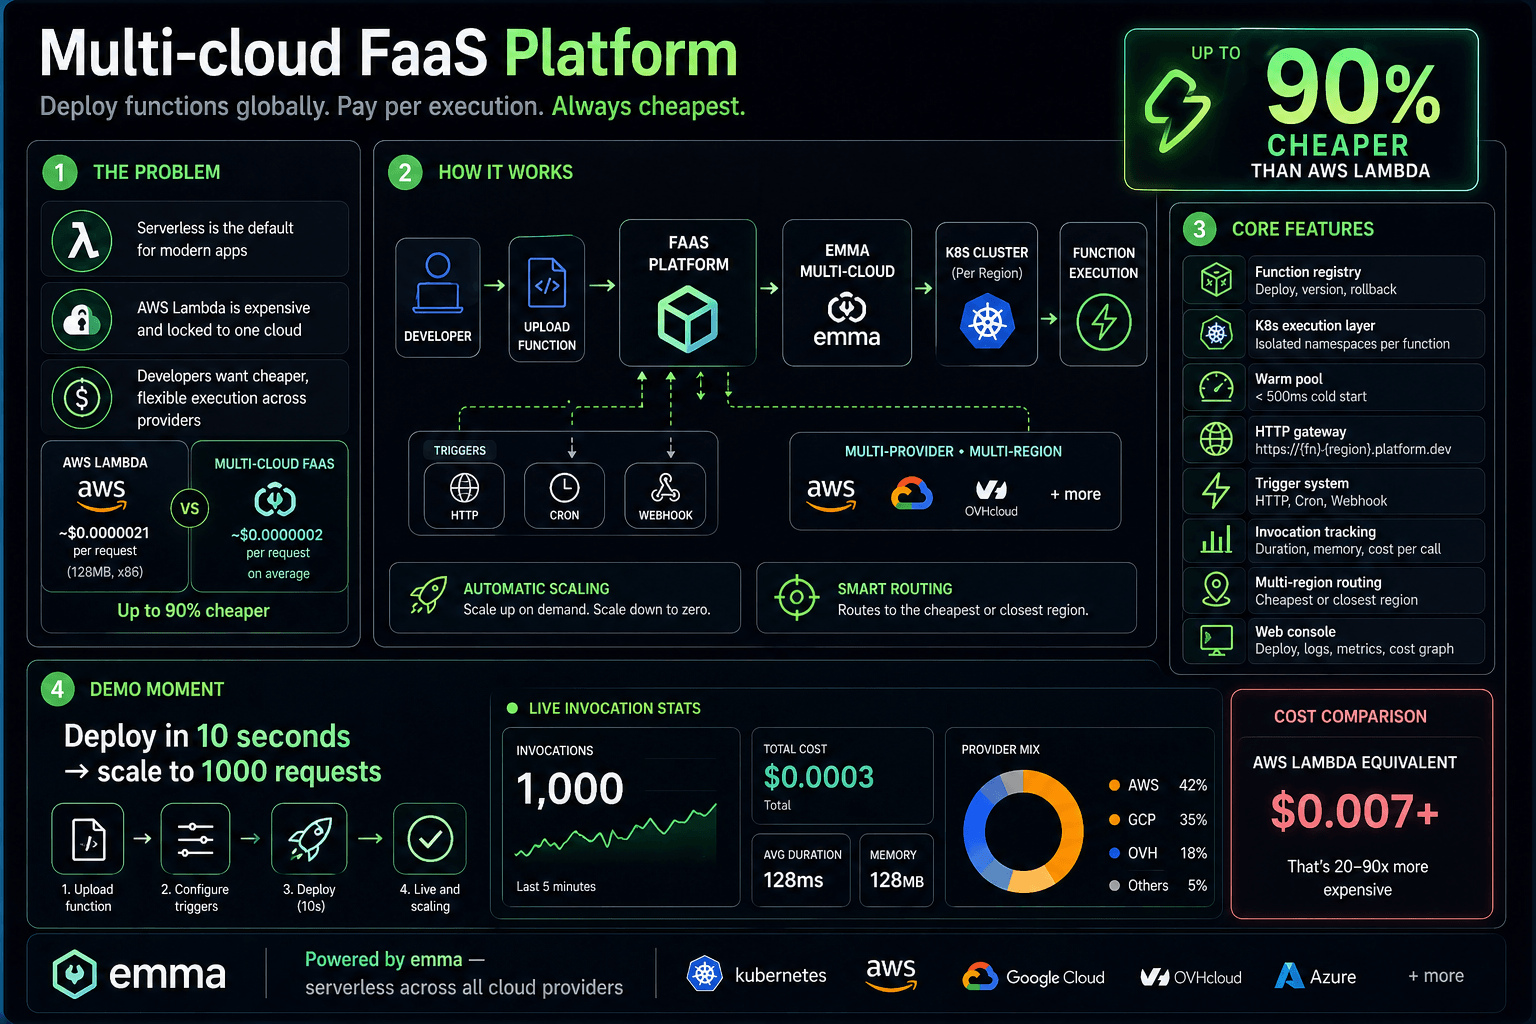The height and width of the screenshot is (1024, 1536).
Task: Click the Azure logo in the footer
Action: (1316, 976)
